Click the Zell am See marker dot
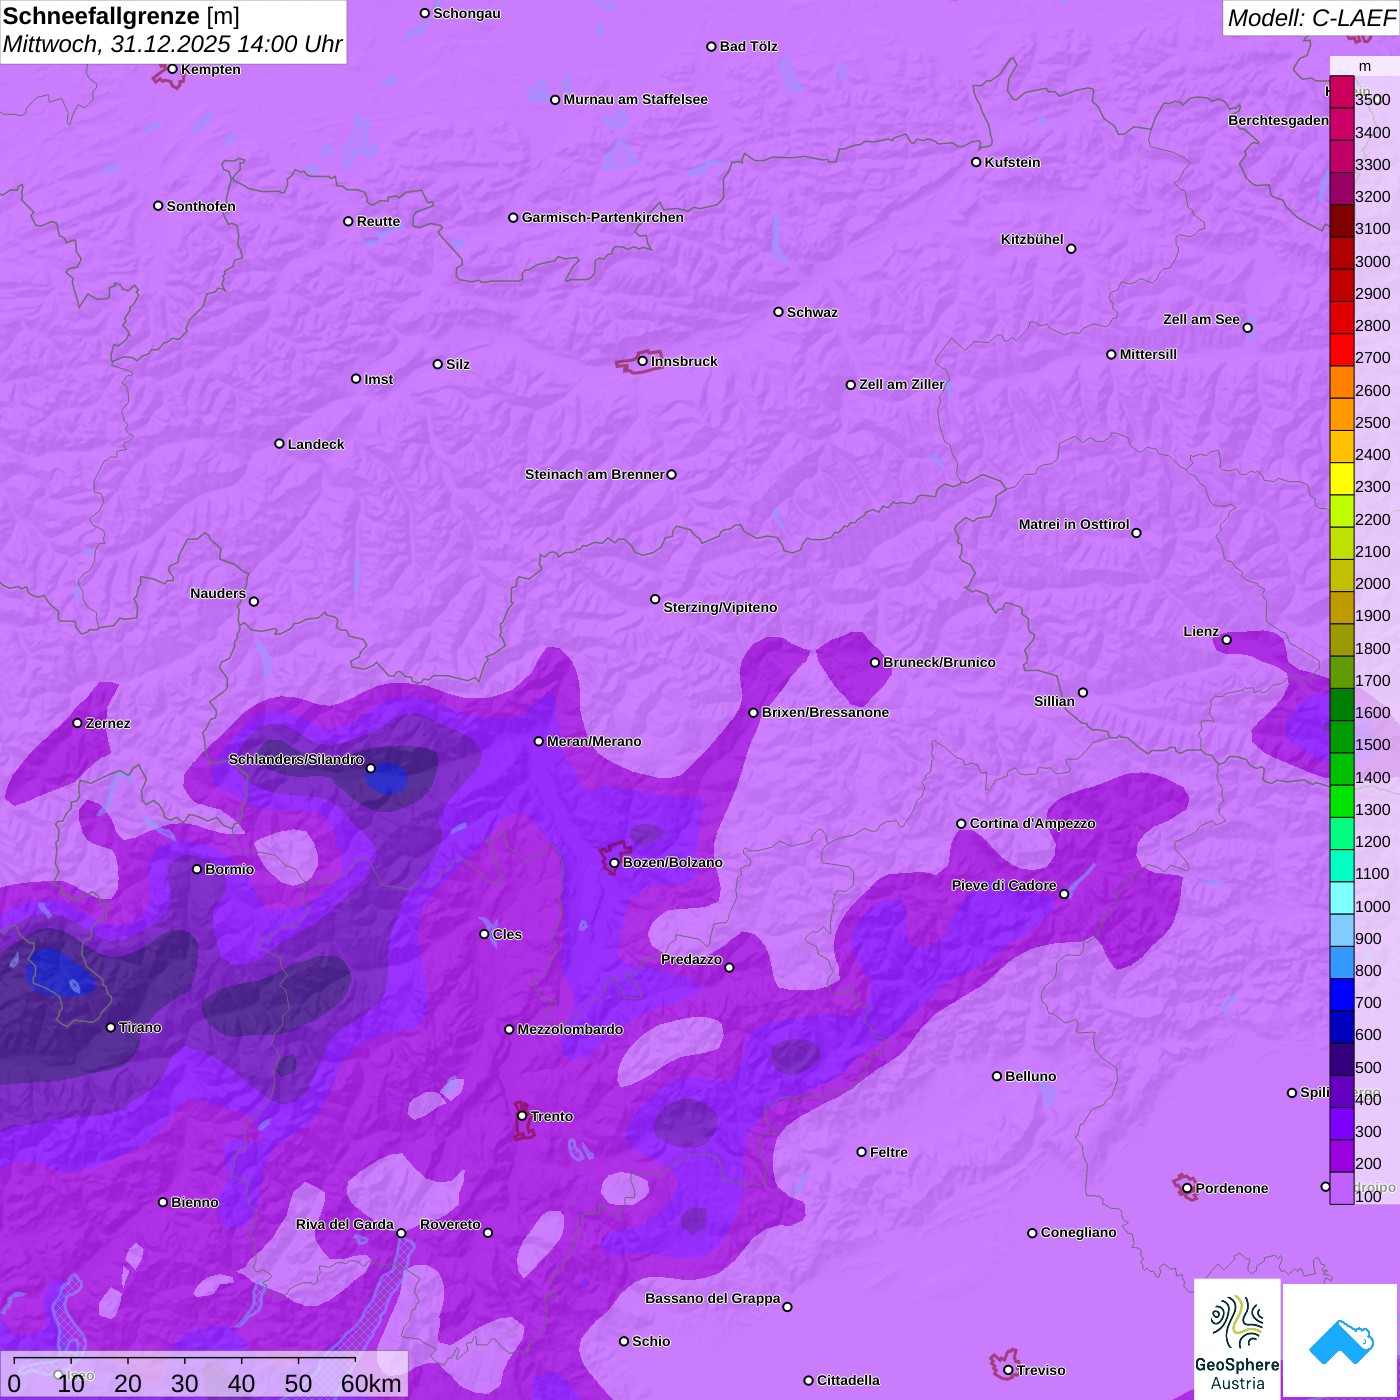 (1248, 327)
